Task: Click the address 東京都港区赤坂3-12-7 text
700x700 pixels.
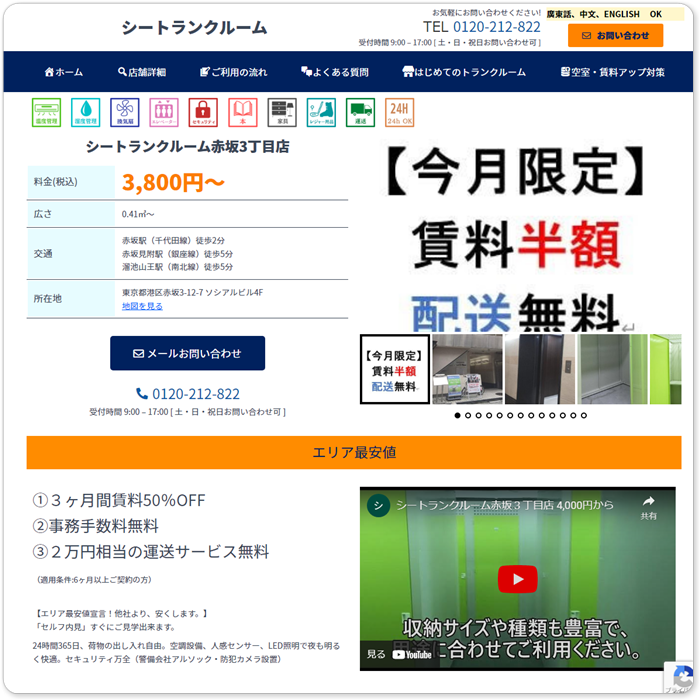Action: (192, 293)
